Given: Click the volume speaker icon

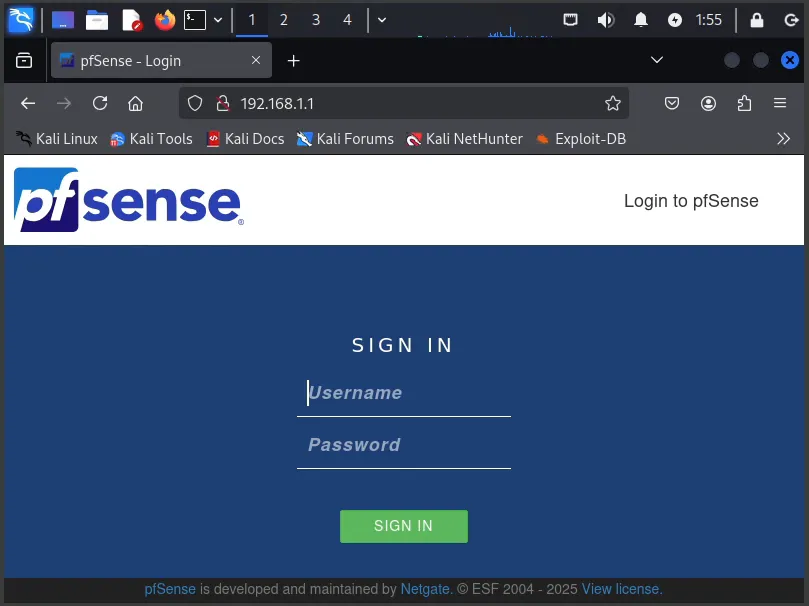Looking at the screenshot, I should pyautogui.click(x=606, y=20).
